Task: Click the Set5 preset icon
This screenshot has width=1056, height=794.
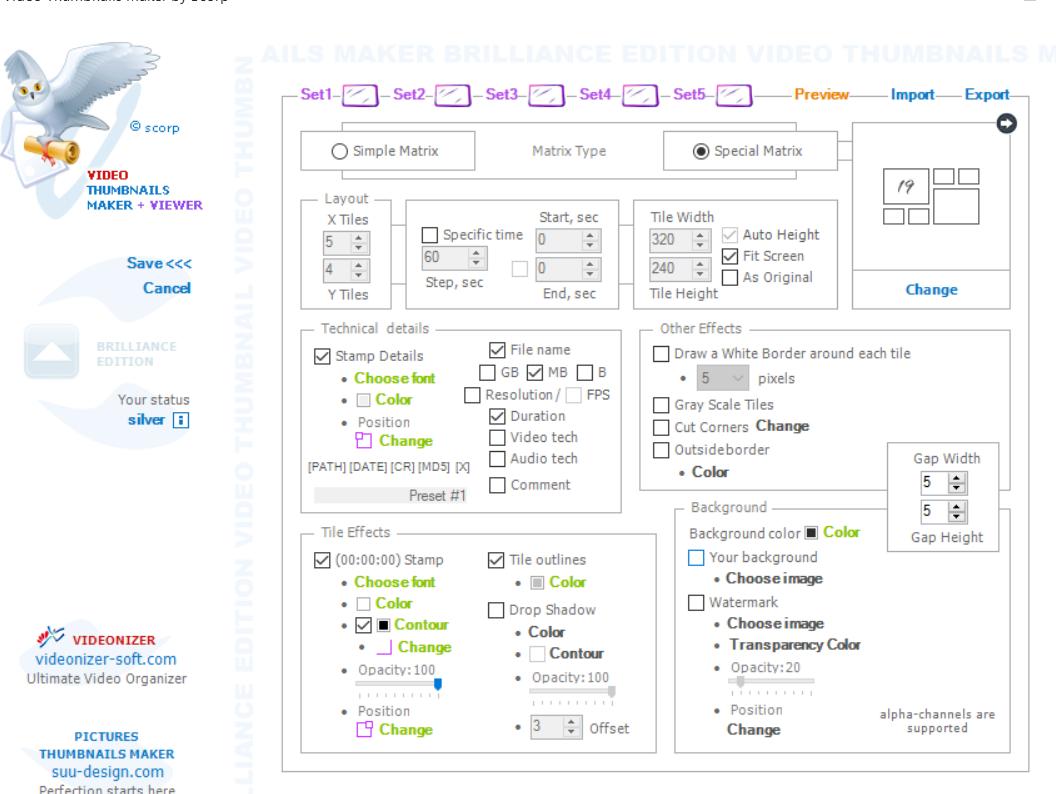Action: tap(735, 96)
